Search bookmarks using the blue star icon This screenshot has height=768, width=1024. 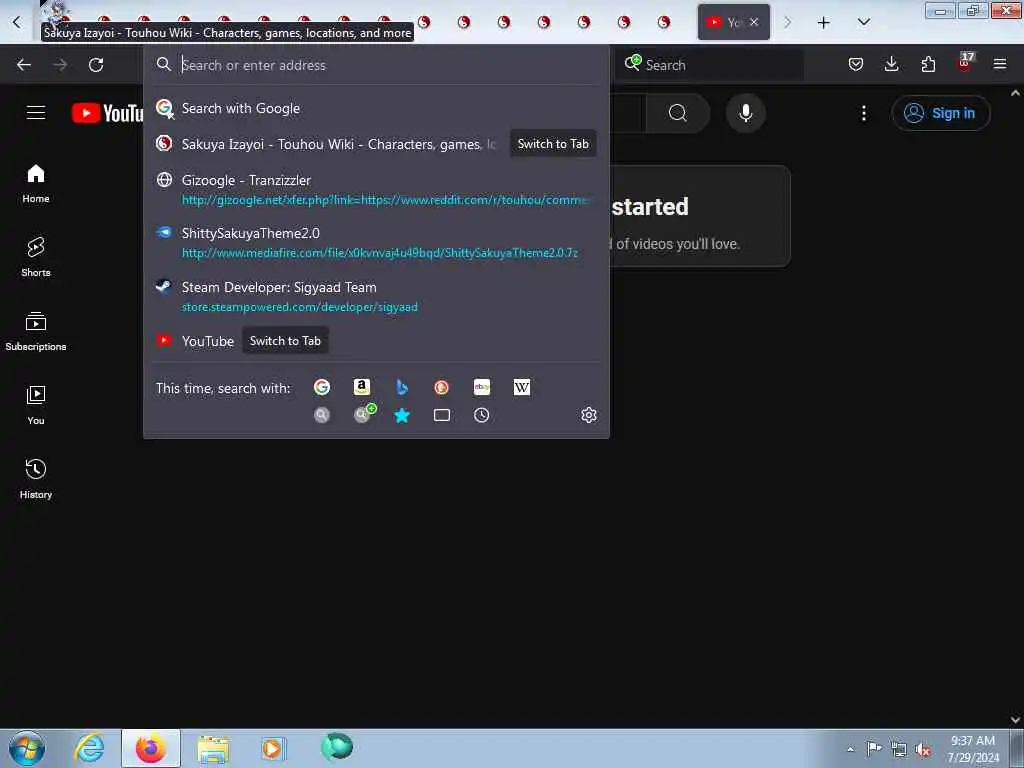tap(402, 415)
